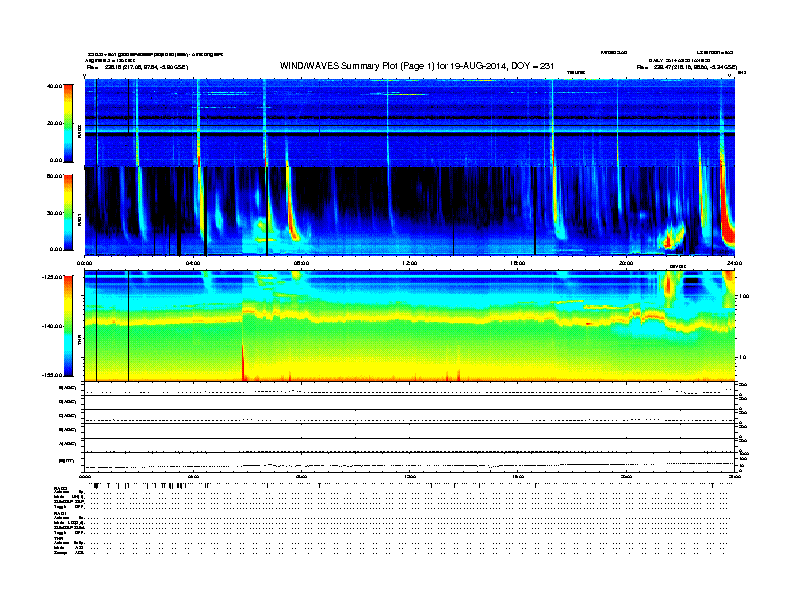
Task: Click the 24:00 time label under RAD1 spectrogram
Action: (x=734, y=263)
